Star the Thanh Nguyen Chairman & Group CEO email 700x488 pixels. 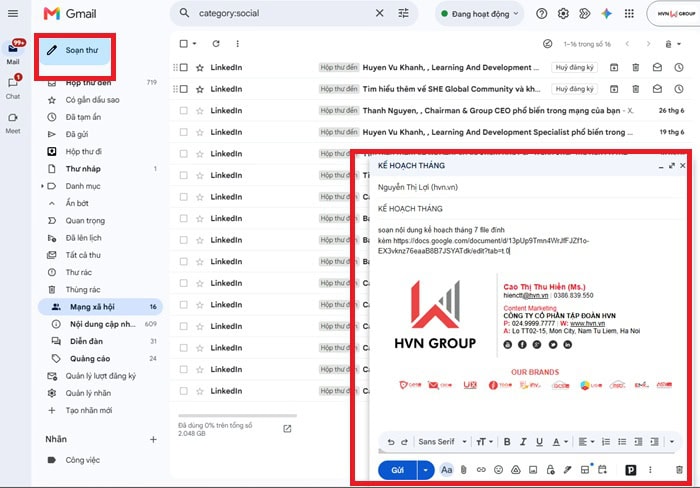pos(200,110)
